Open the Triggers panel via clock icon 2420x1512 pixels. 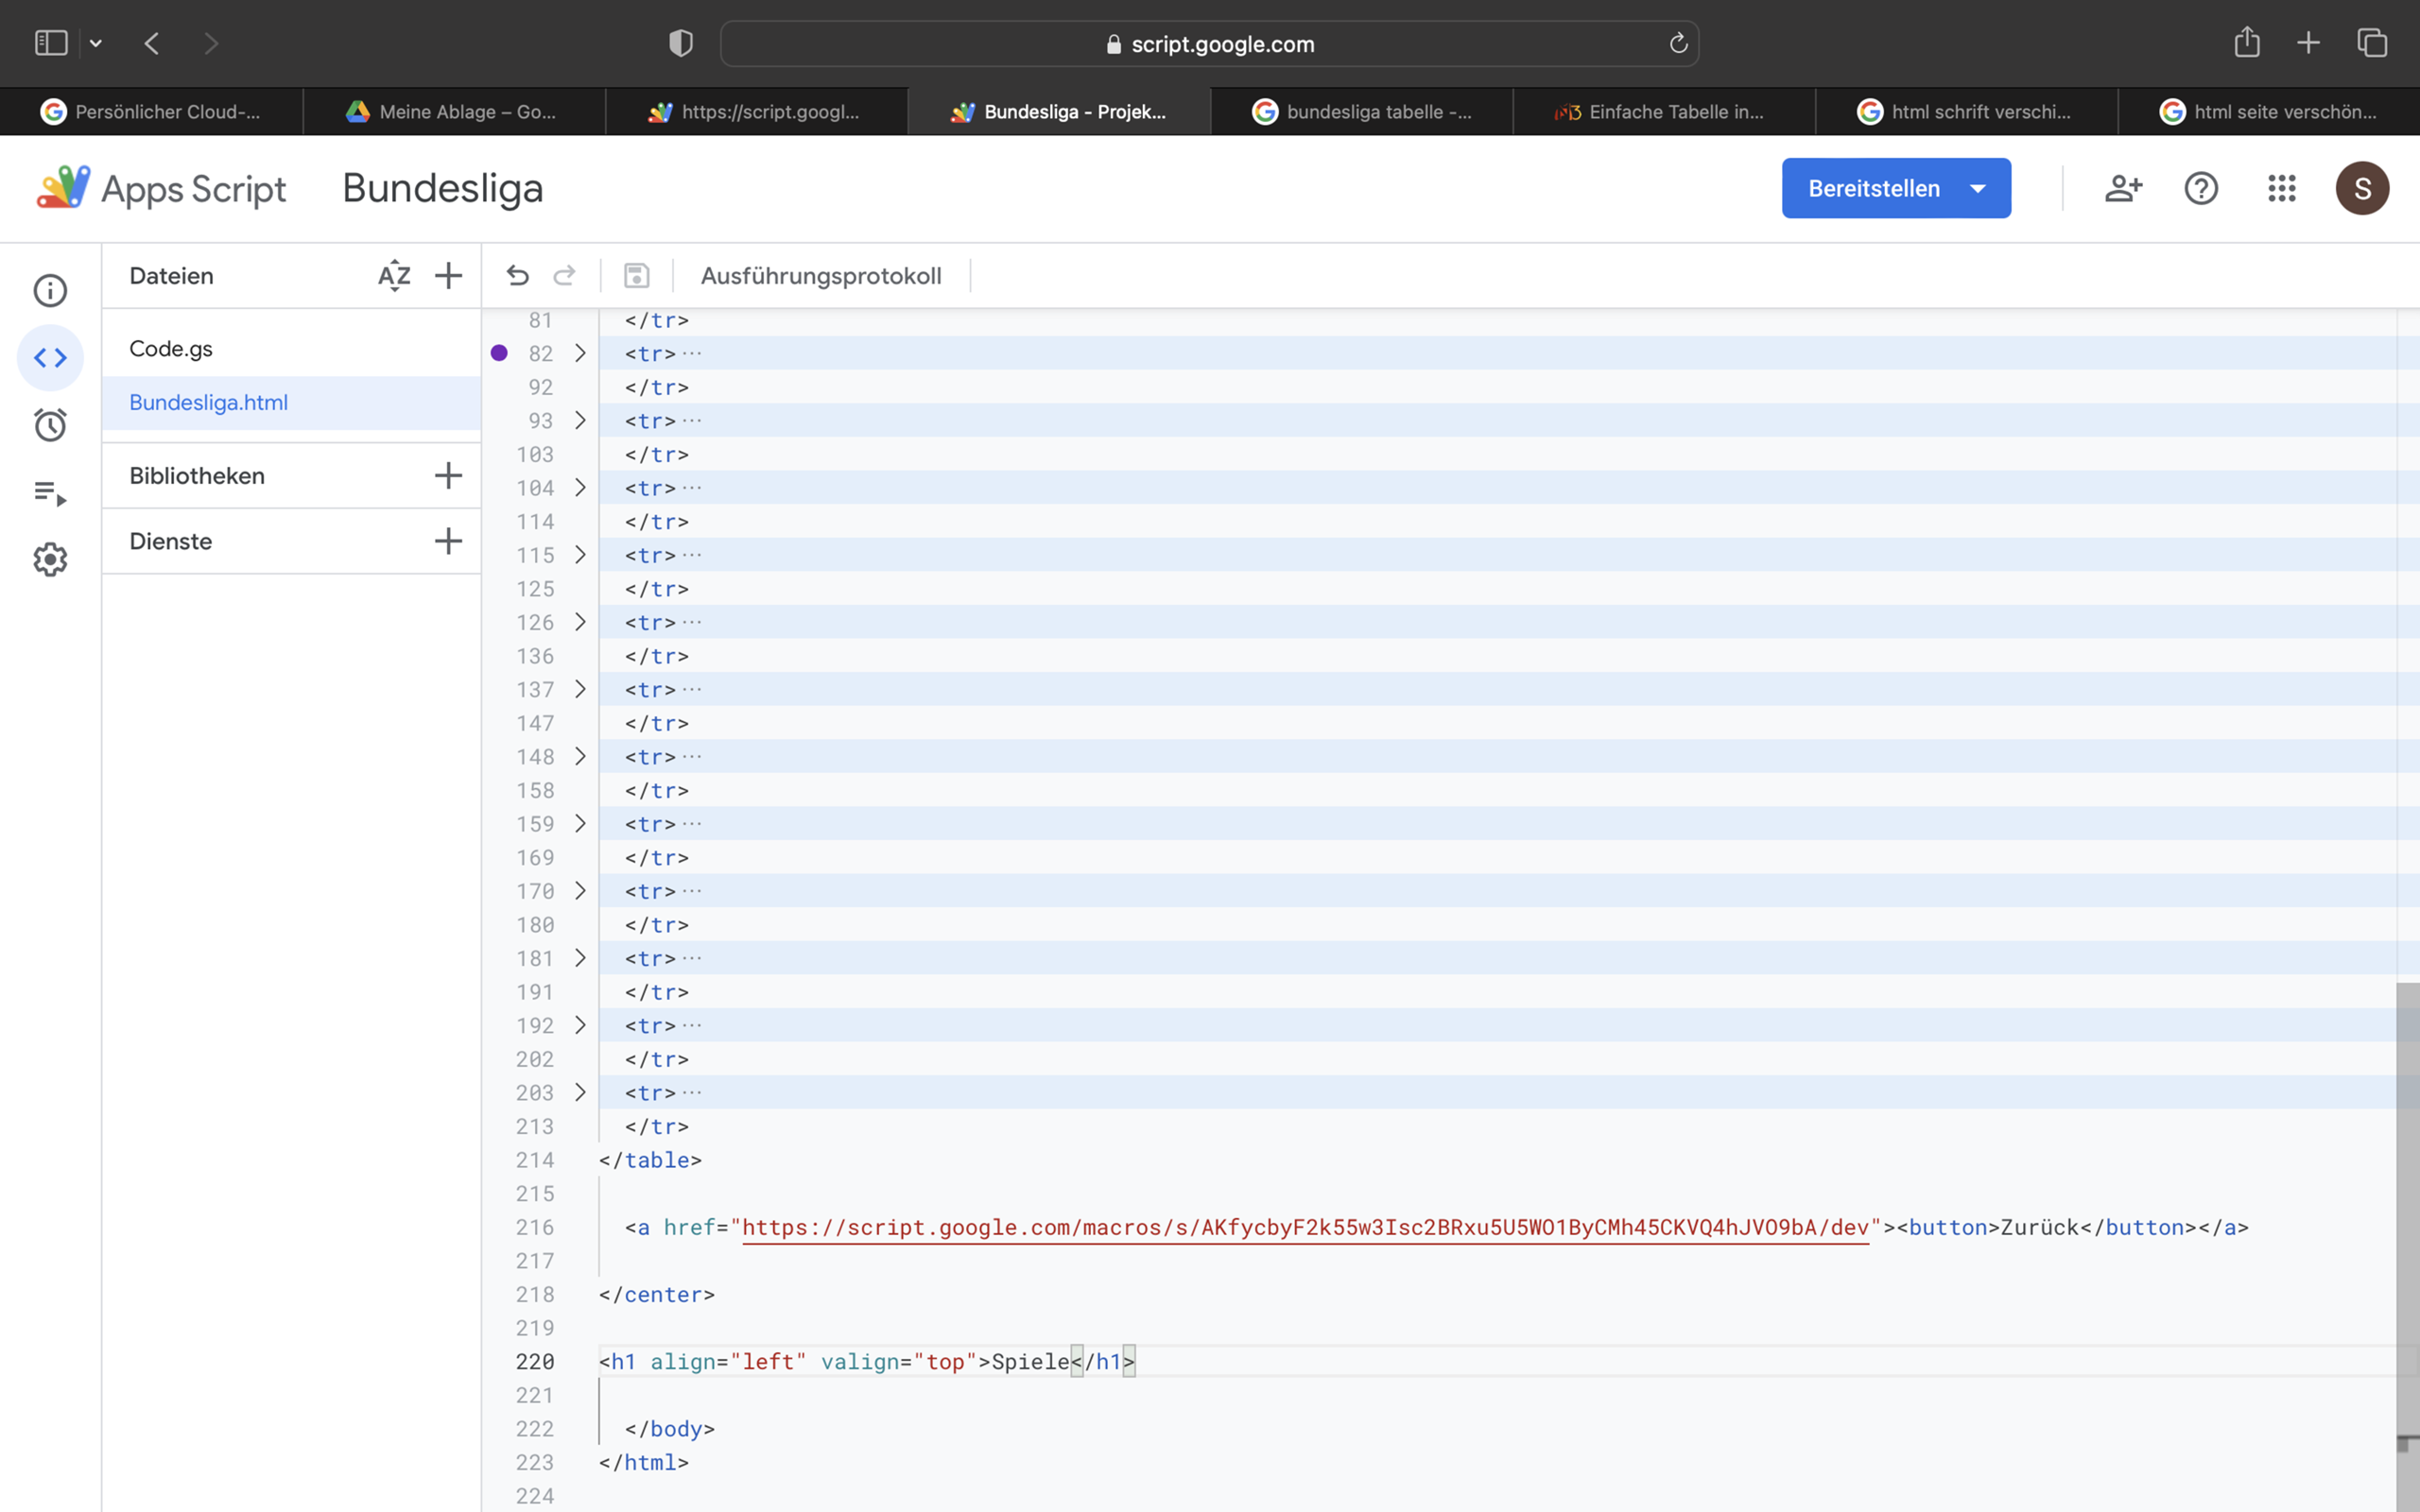50,424
